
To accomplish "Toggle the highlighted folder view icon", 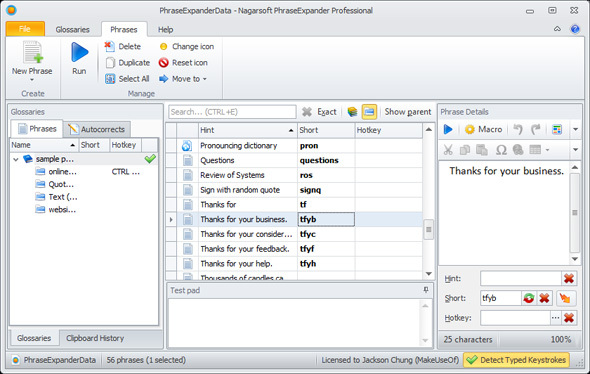I will pyautogui.click(x=369, y=112).
